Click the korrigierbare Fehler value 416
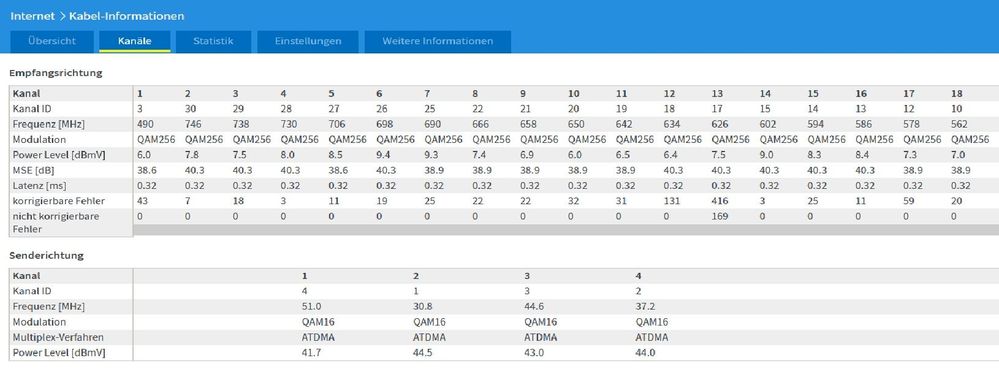Screen dimensions: 999x371 click(x=720, y=201)
